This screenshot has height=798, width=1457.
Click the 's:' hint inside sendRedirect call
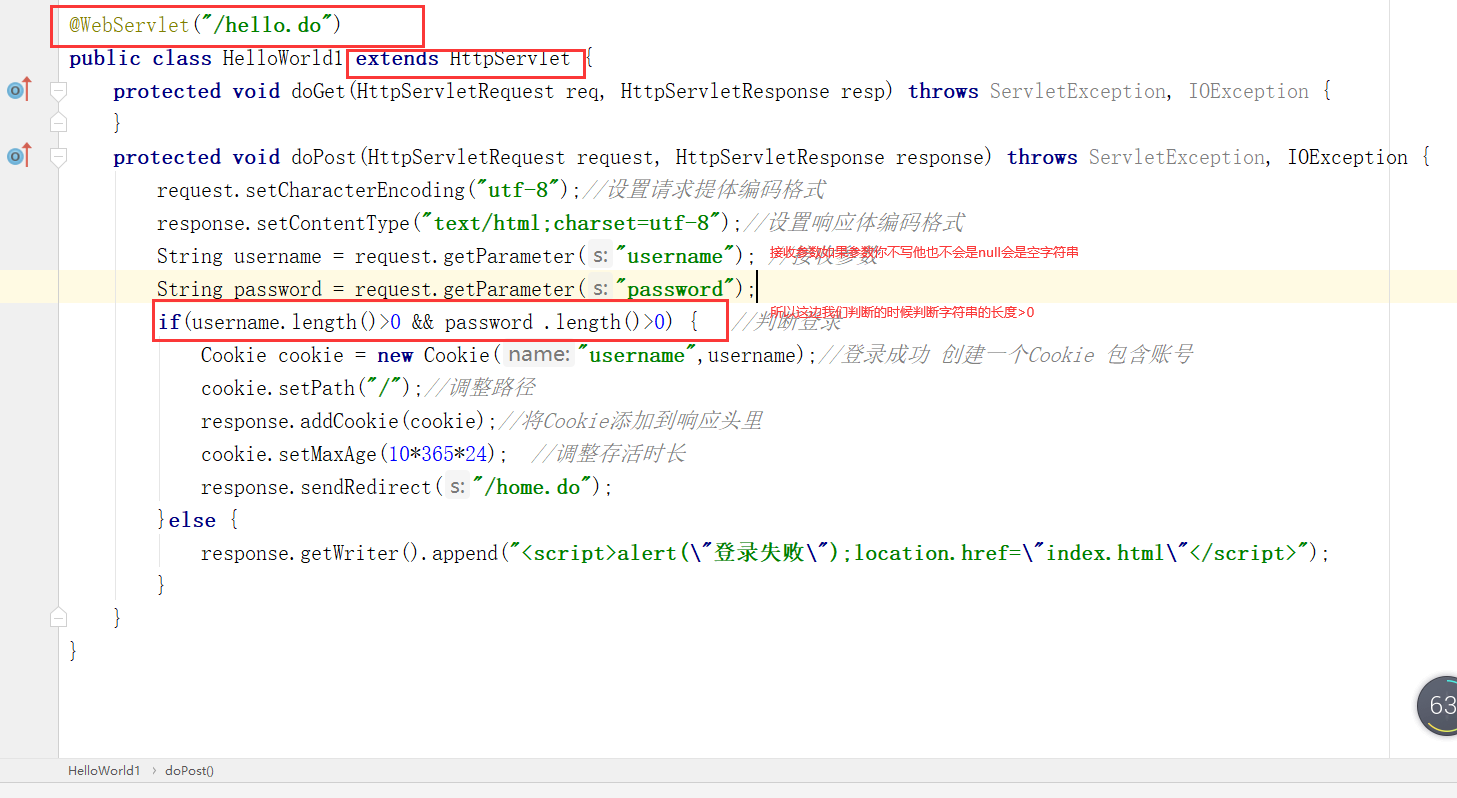456,486
